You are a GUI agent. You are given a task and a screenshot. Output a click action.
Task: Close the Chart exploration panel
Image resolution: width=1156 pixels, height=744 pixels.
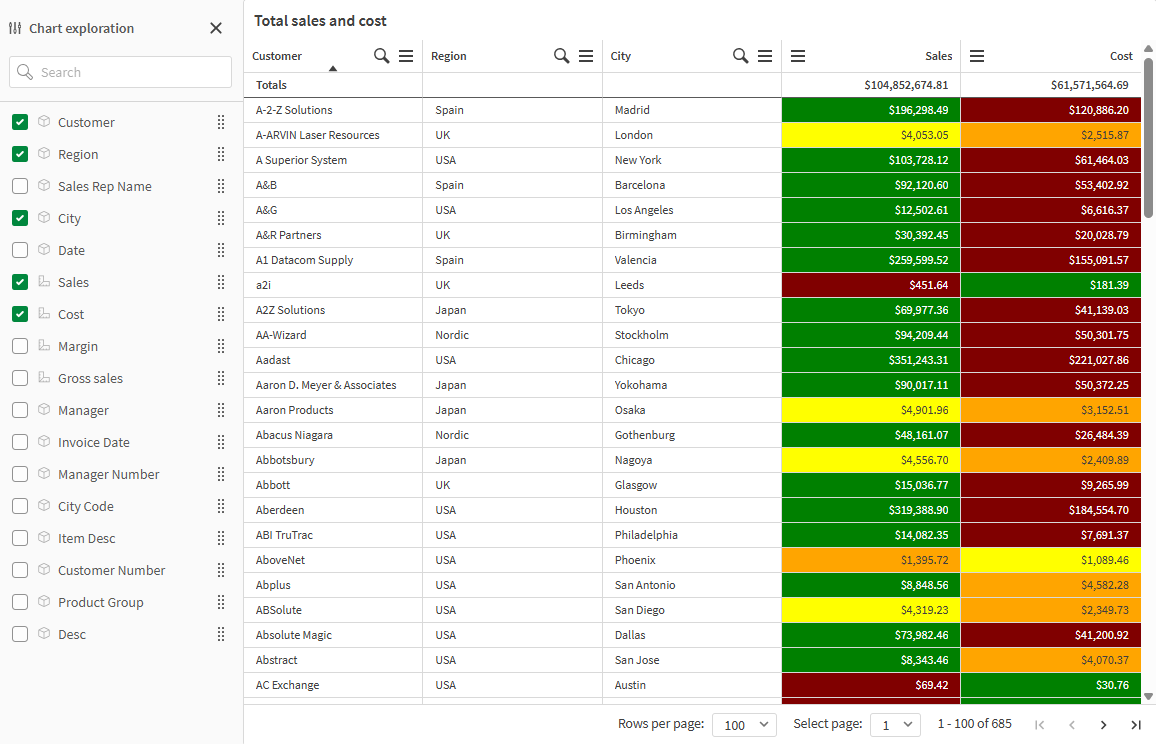[216, 27]
